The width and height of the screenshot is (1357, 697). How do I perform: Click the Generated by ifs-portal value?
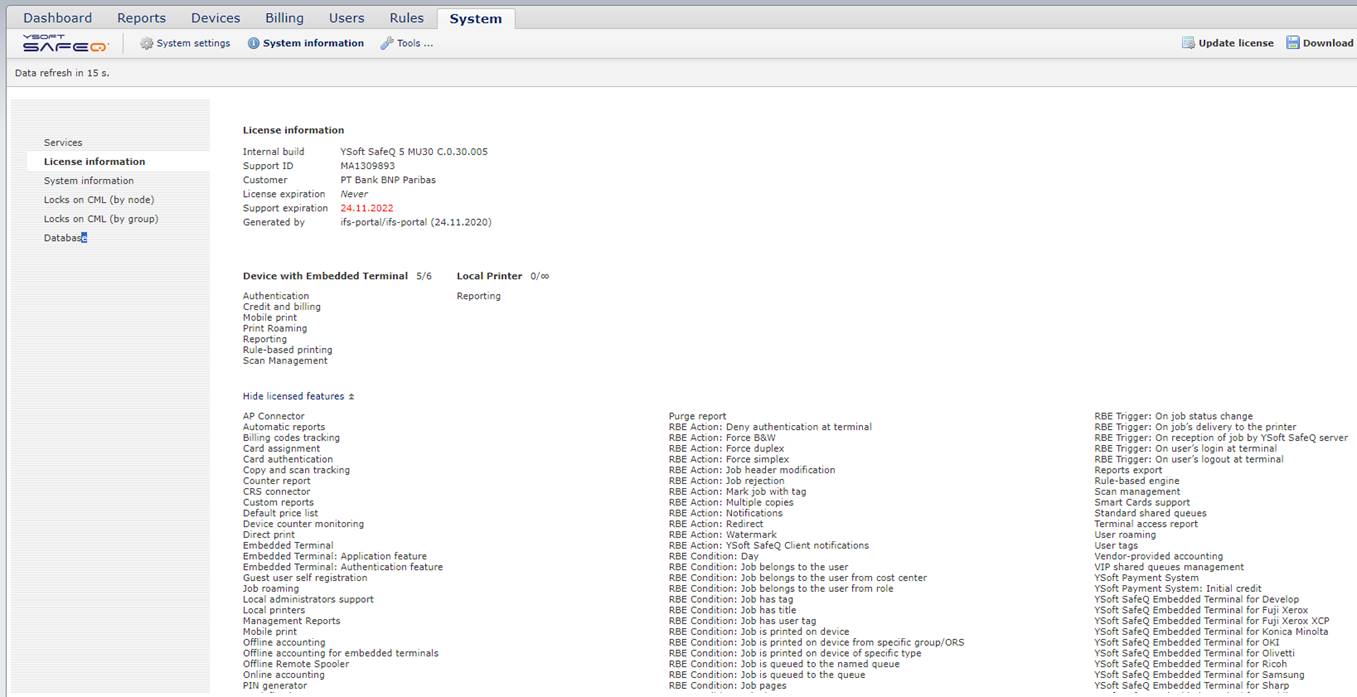tap(416, 222)
